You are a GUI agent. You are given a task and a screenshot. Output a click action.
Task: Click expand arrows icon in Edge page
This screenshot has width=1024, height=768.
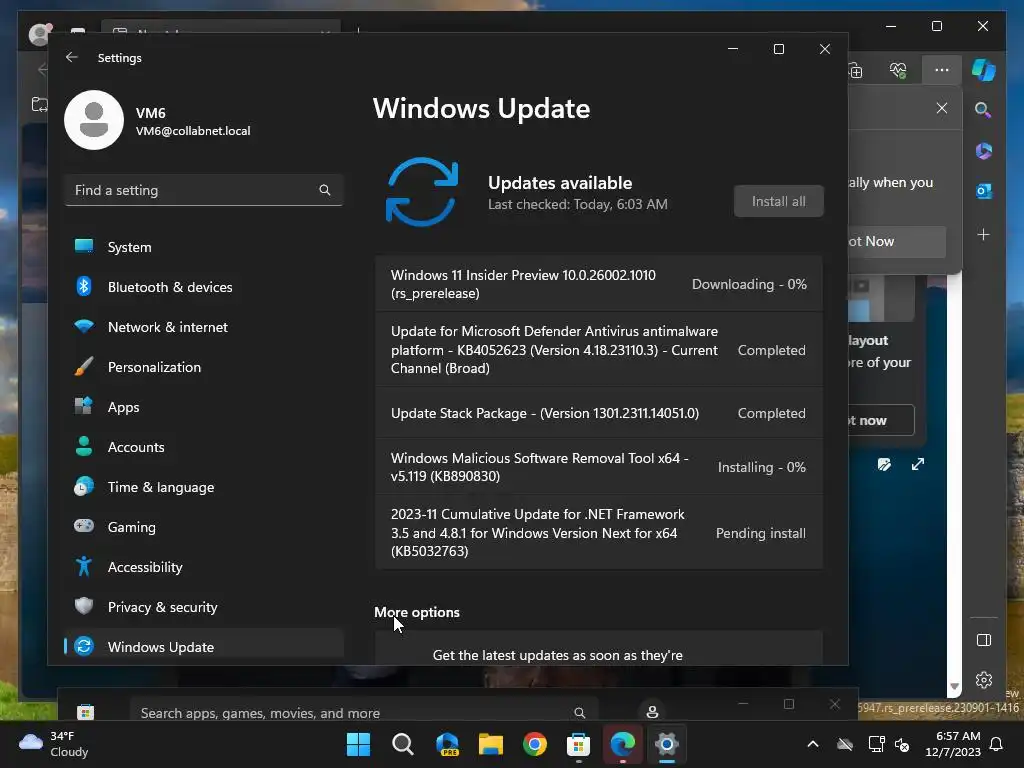click(x=918, y=464)
